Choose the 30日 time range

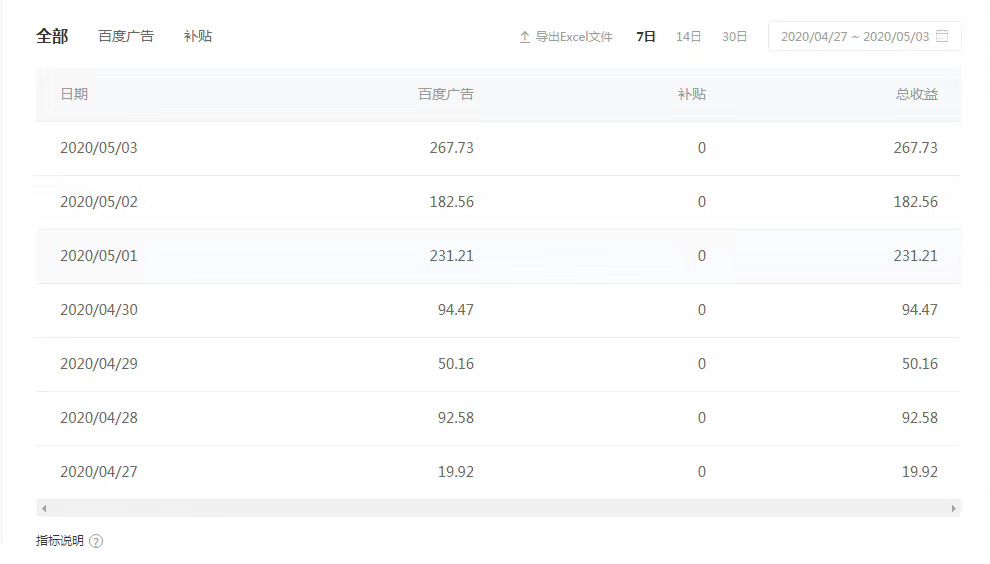point(734,37)
